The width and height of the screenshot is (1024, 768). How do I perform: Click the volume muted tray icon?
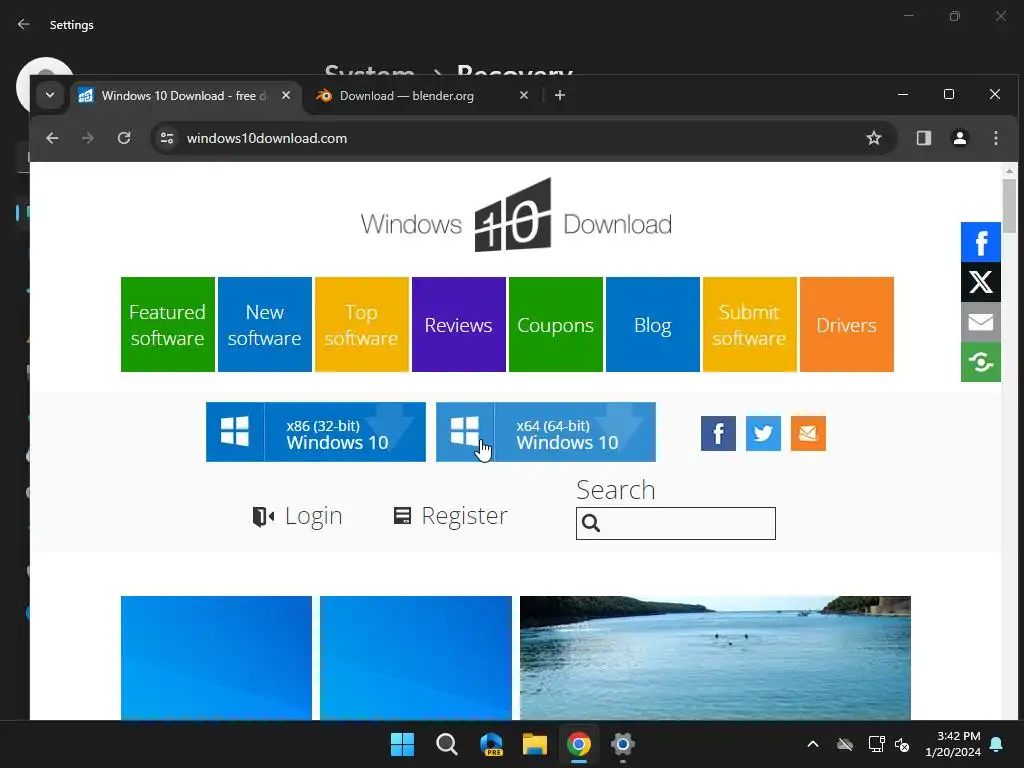point(903,744)
